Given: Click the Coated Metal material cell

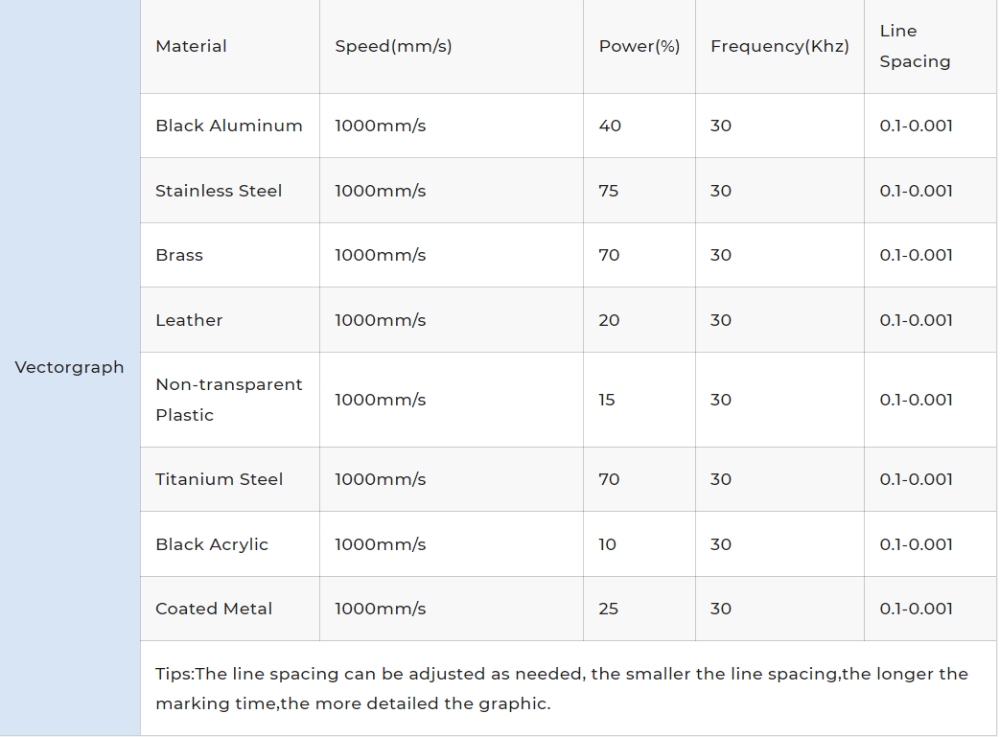Looking at the screenshot, I should pos(214,609).
